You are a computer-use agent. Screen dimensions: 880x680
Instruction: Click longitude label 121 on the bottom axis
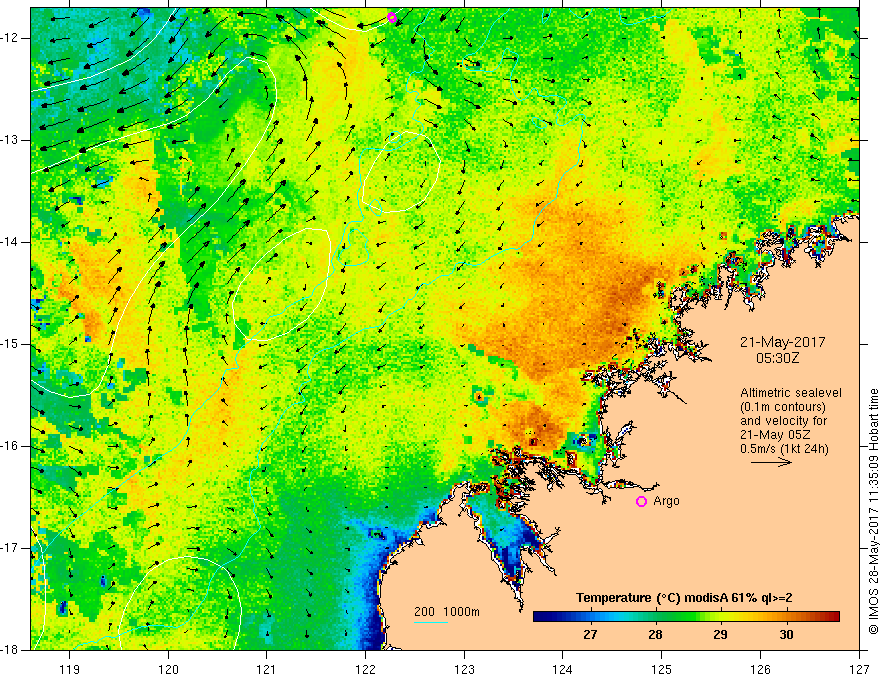(x=267, y=669)
